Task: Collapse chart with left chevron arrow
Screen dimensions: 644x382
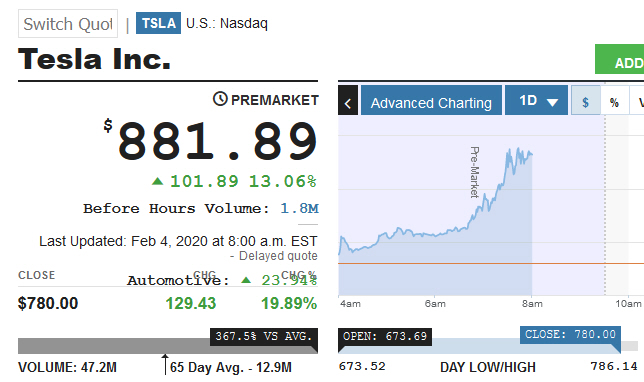Action: (348, 100)
